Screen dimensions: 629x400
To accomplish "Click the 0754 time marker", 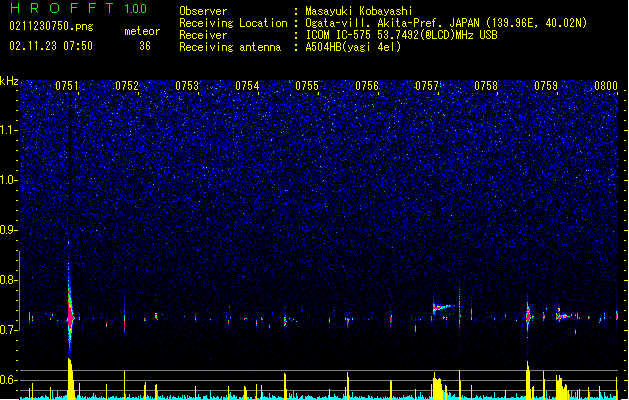I will coord(247,86).
